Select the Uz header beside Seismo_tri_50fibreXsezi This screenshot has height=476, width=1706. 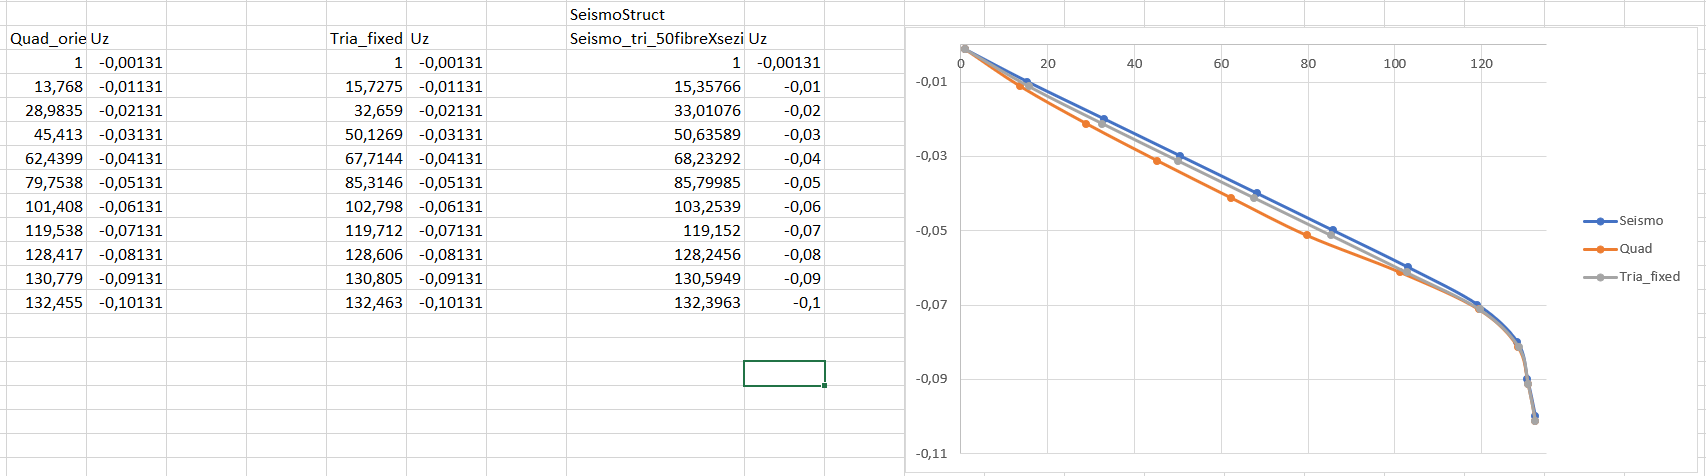tap(785, 38)
